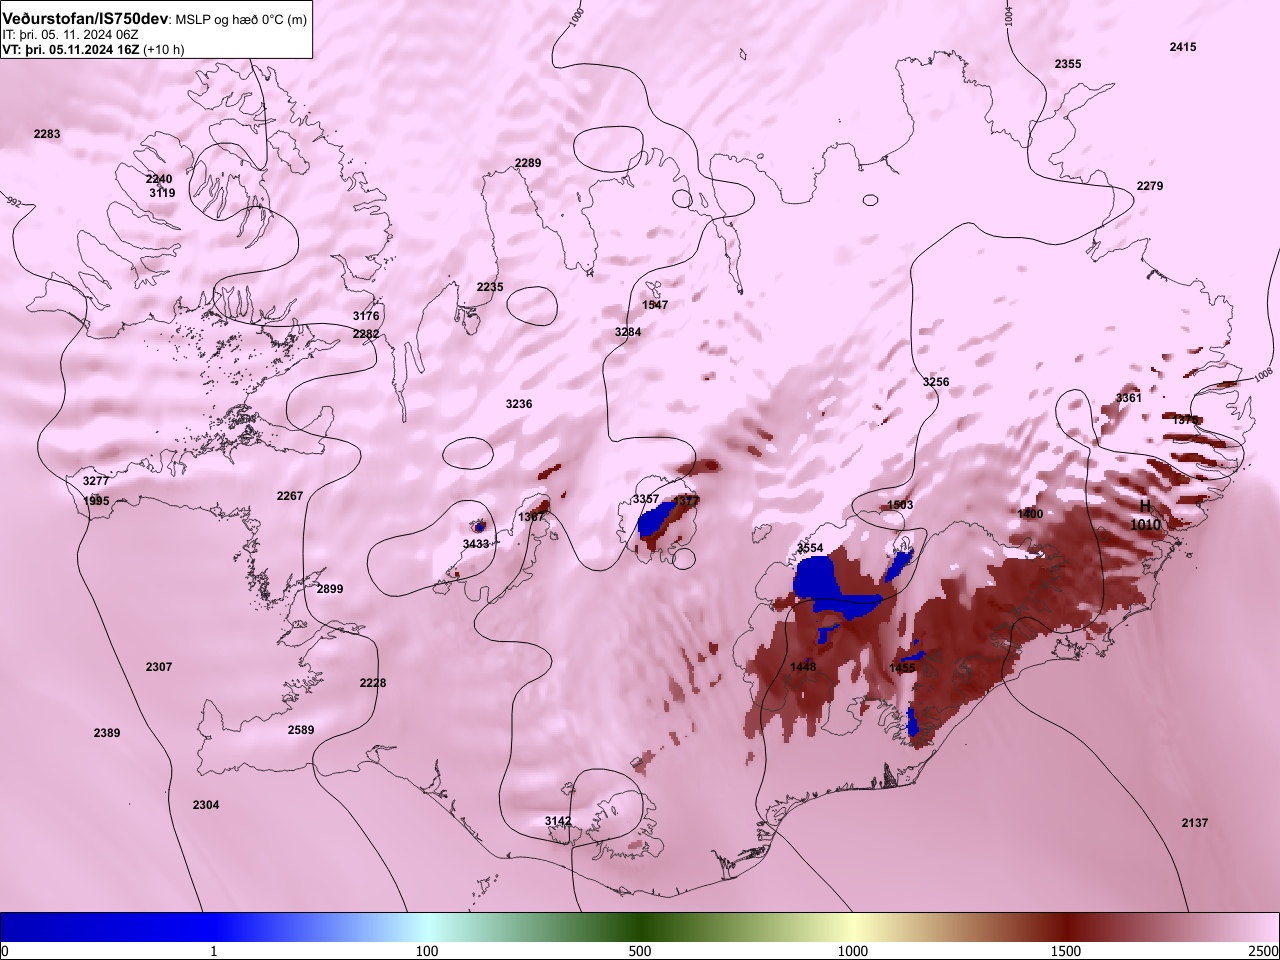The height and width of the screenshot is (960, 1280).
Task: Click the 0 tick on the color scale
Action: click(x=4, y=951)
